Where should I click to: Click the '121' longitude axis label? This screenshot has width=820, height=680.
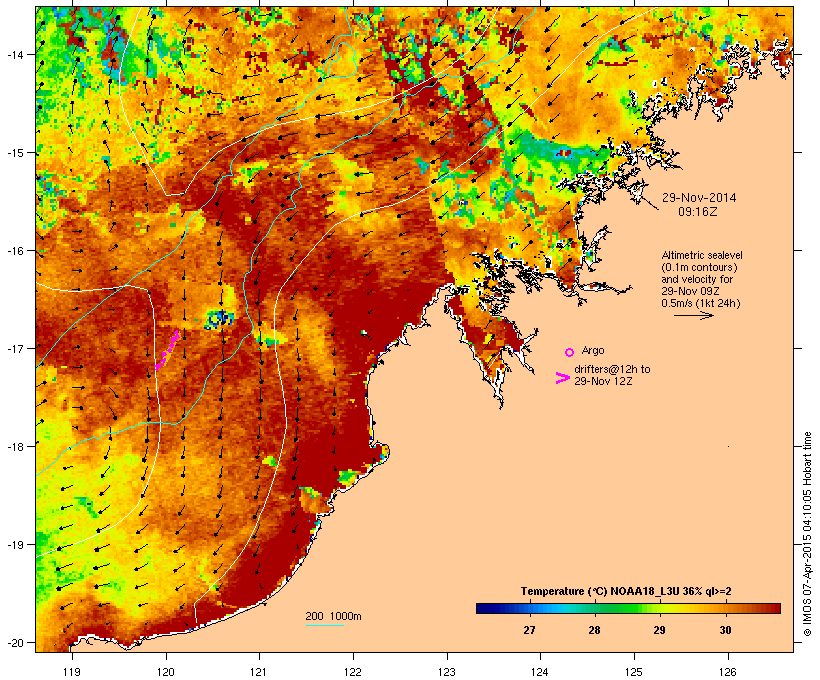pos(259,672)
